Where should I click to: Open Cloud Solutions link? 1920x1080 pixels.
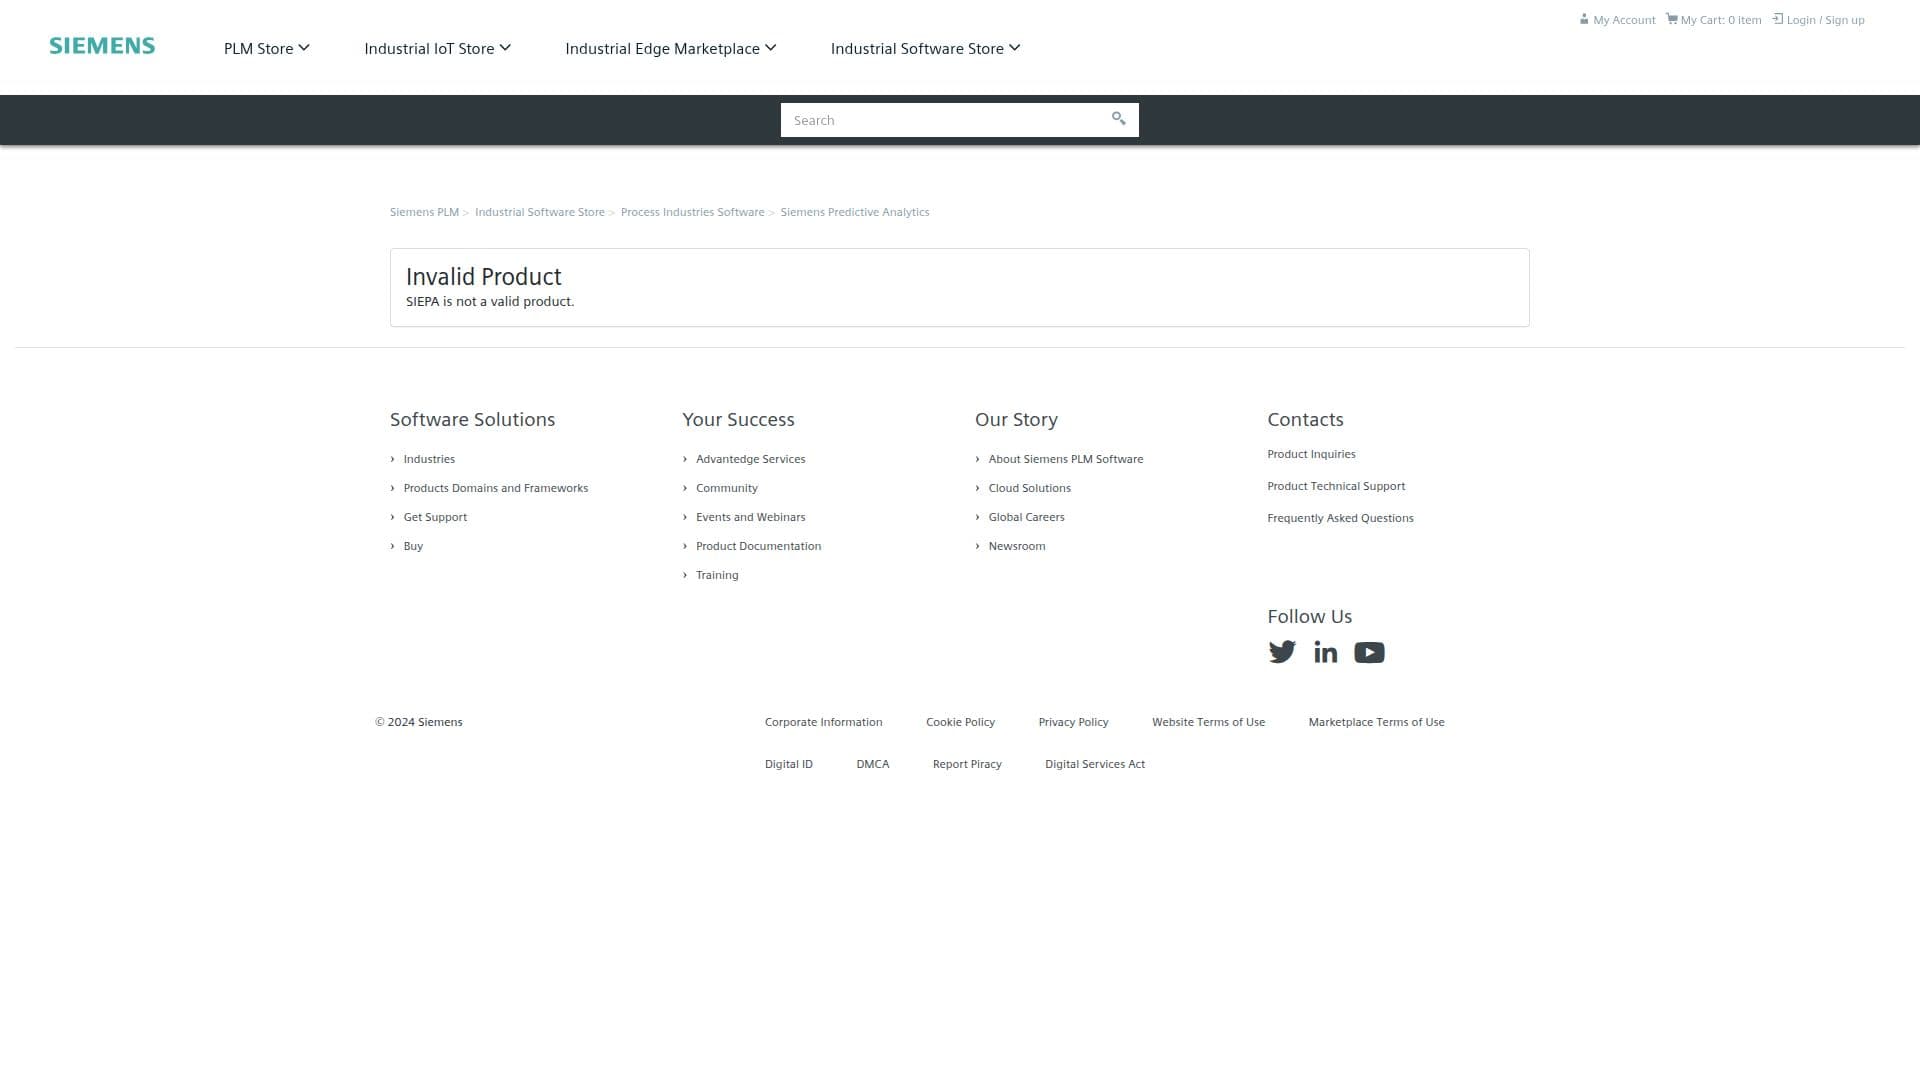pos(1030,488)
